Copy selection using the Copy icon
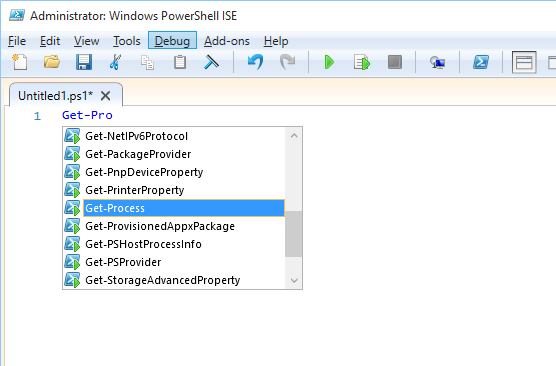This screenshot has height=366, width=556. tap(147, 62)
